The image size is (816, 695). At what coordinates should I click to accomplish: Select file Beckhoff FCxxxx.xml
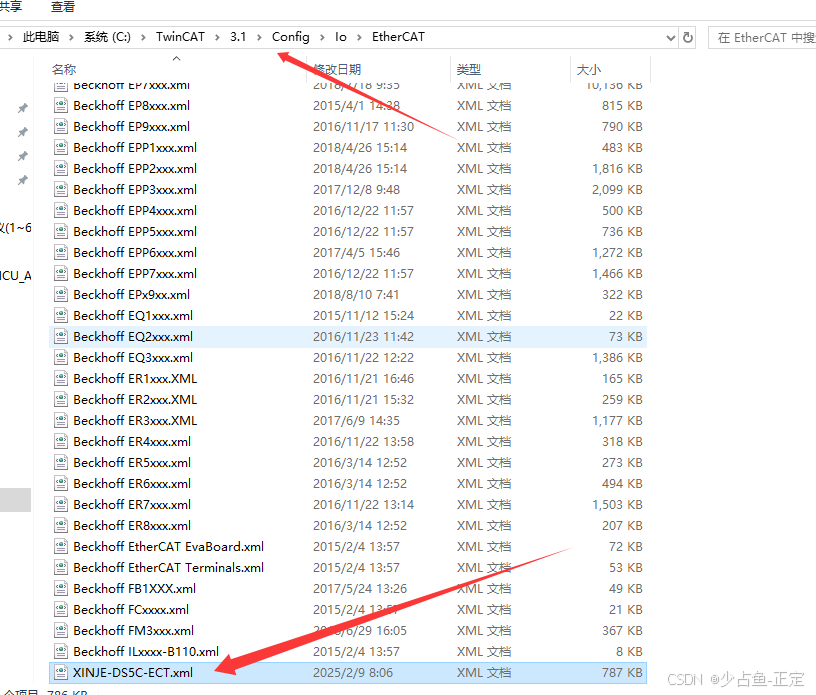131,610
